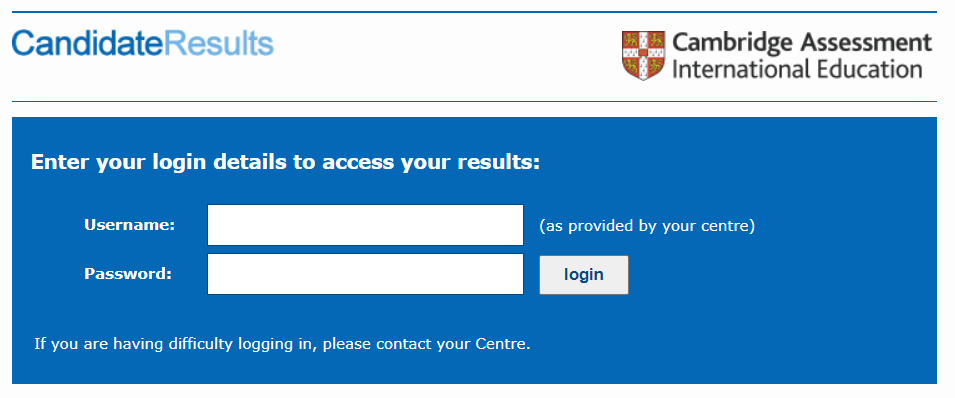
Task: Click the login button
Action: (583, 274)
